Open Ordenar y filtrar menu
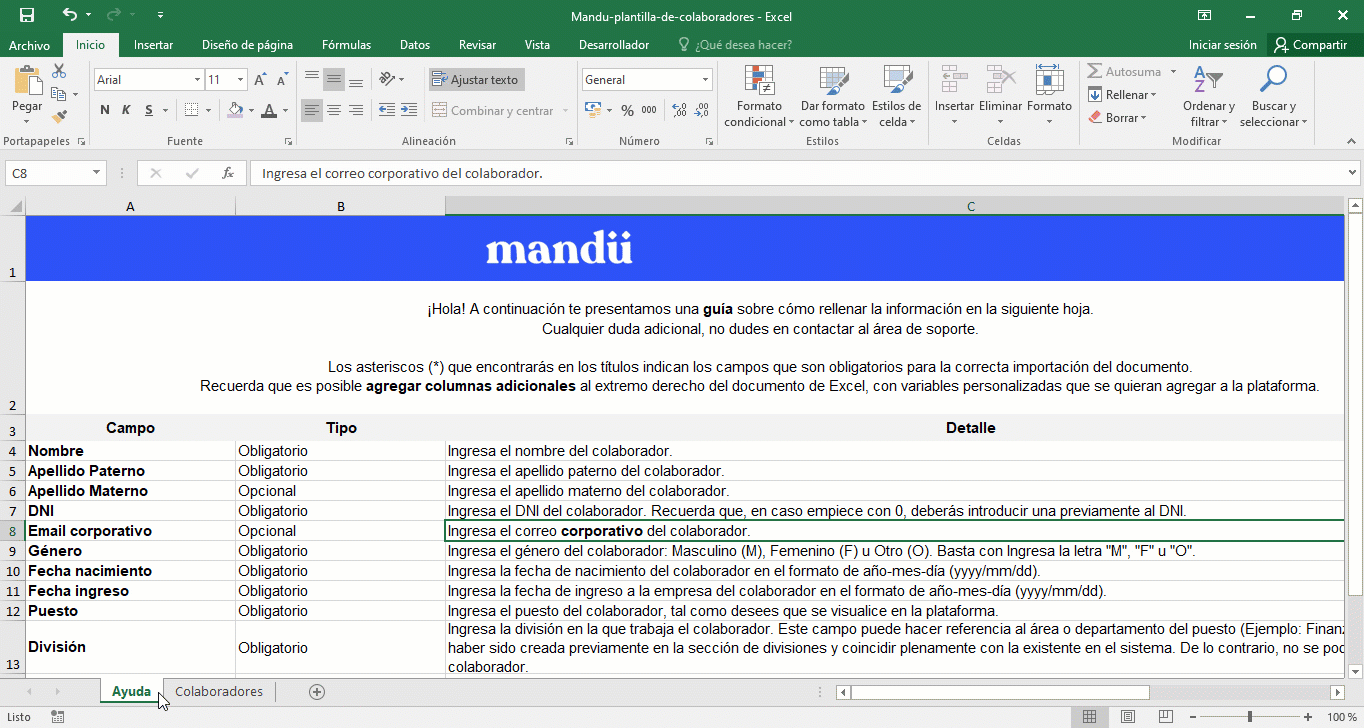Viewport: 1364px width, 728px height. (1208, 97)
